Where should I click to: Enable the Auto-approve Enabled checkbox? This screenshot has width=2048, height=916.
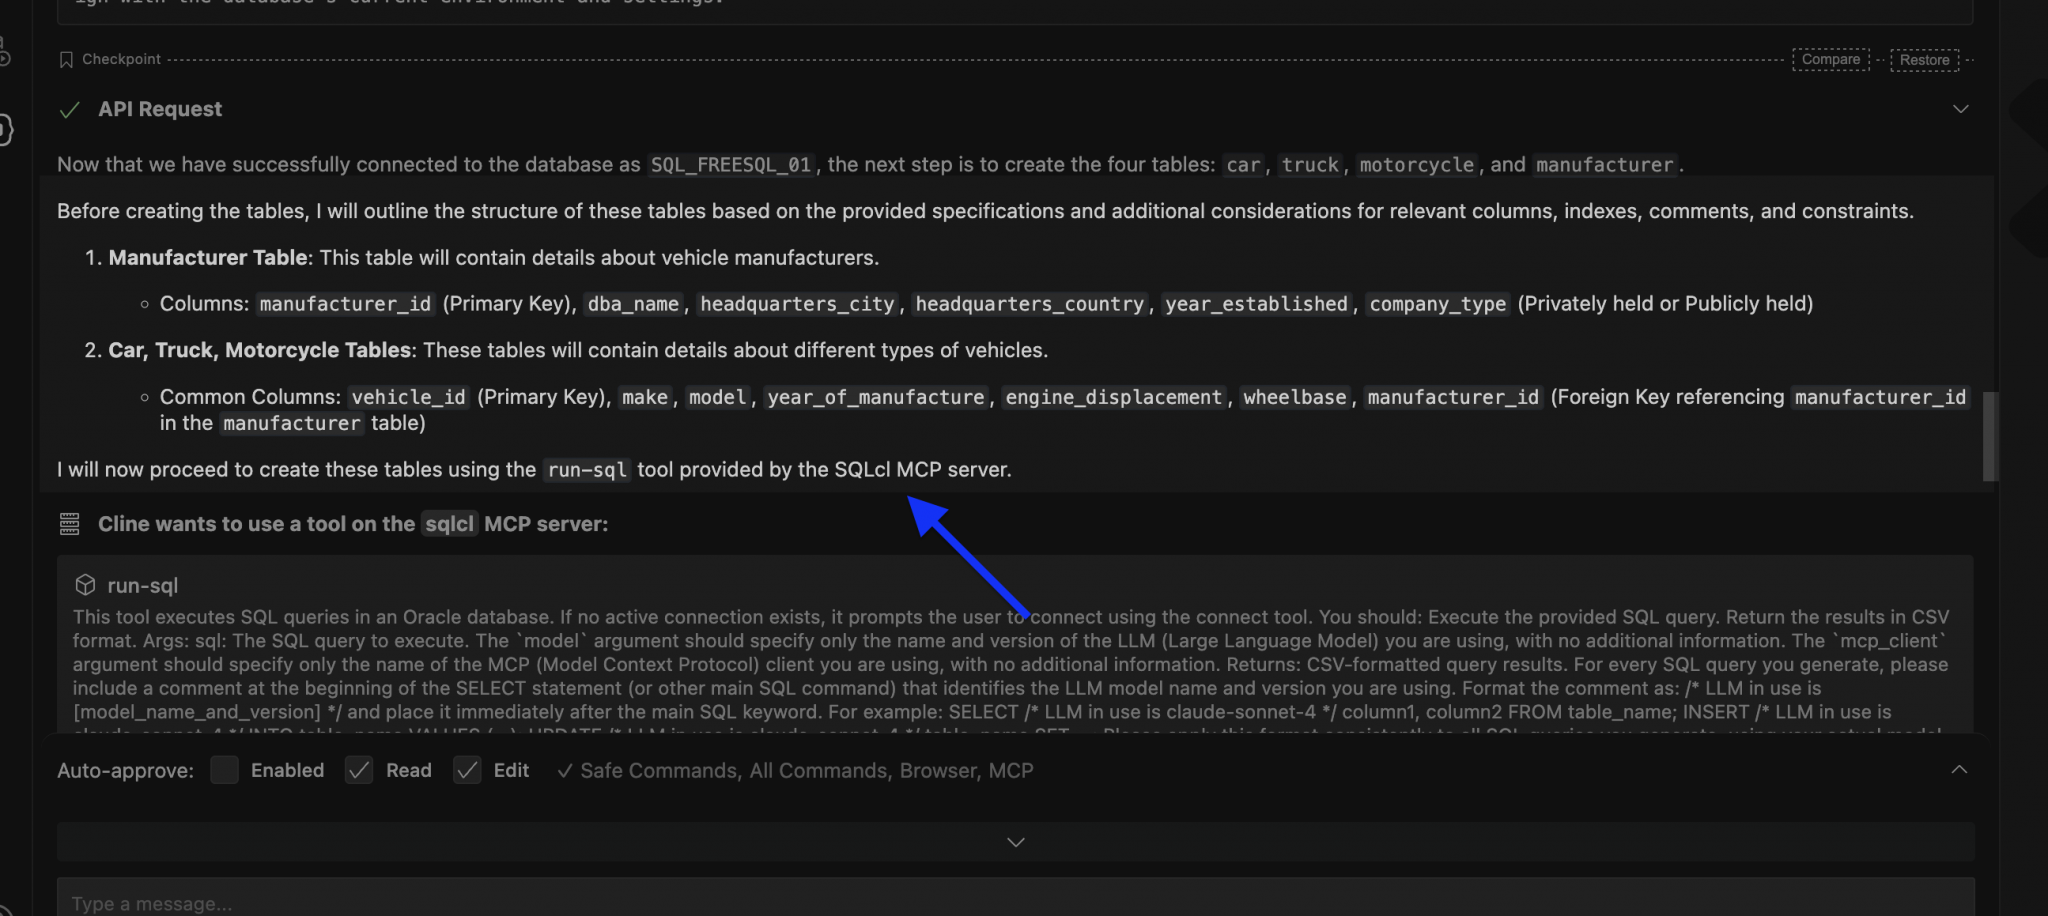[x=224, y=770]
